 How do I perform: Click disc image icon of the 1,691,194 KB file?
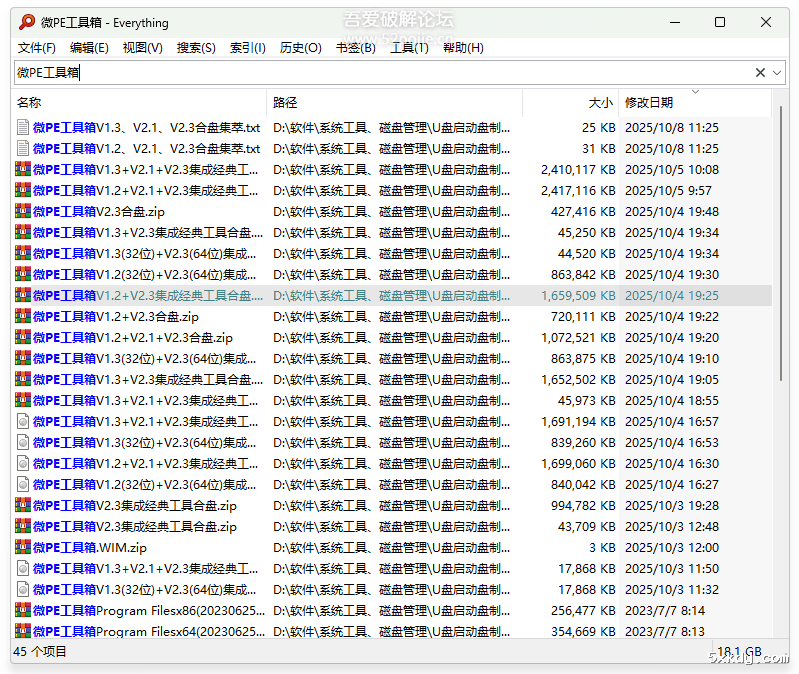pos(23,421)
